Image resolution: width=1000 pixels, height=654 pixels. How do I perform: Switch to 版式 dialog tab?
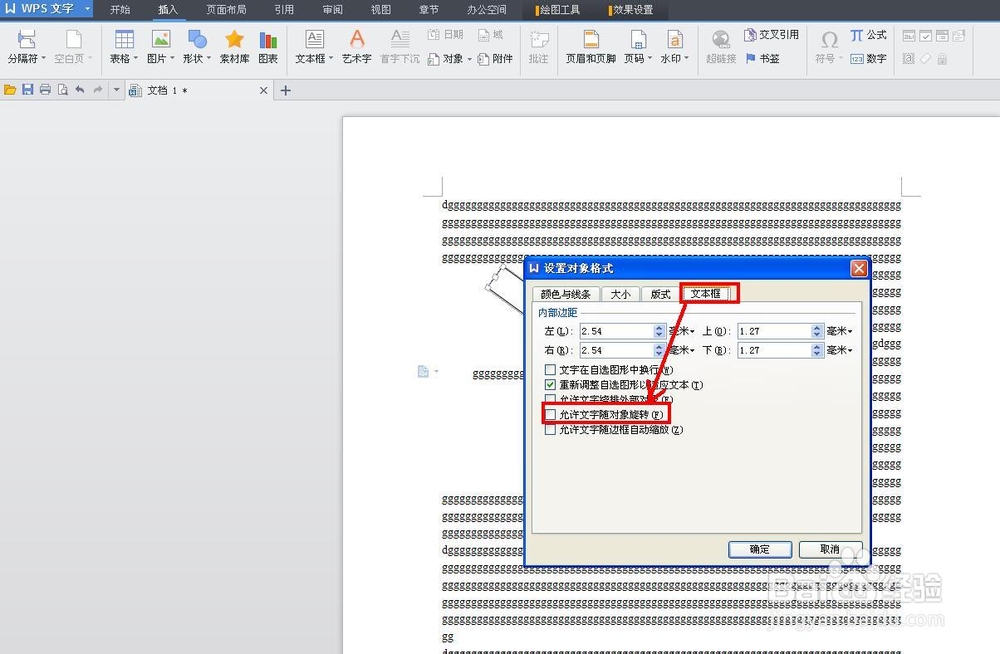tap(660, 294)
